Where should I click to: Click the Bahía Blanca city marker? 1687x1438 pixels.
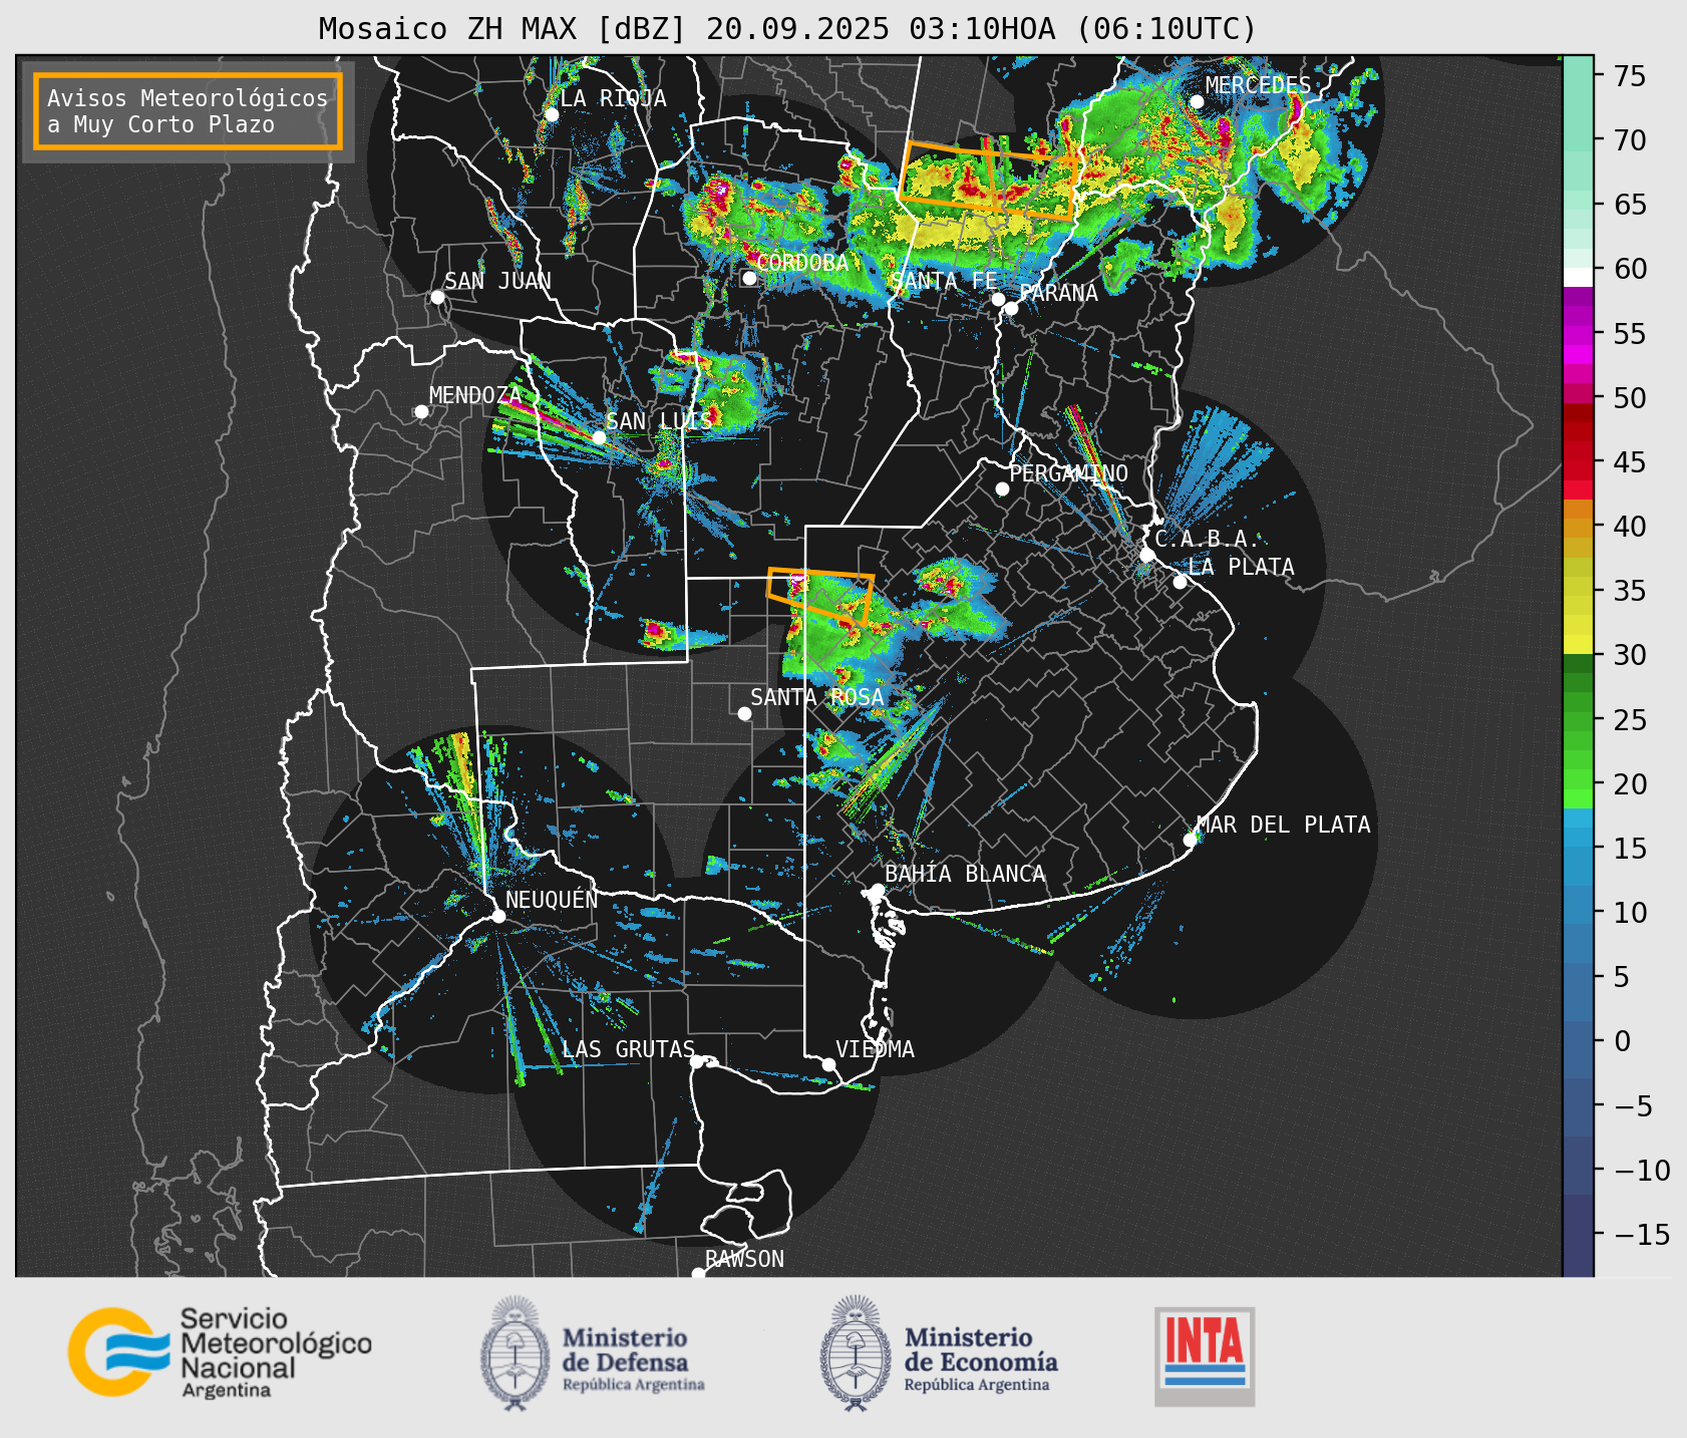coord(877,890)
